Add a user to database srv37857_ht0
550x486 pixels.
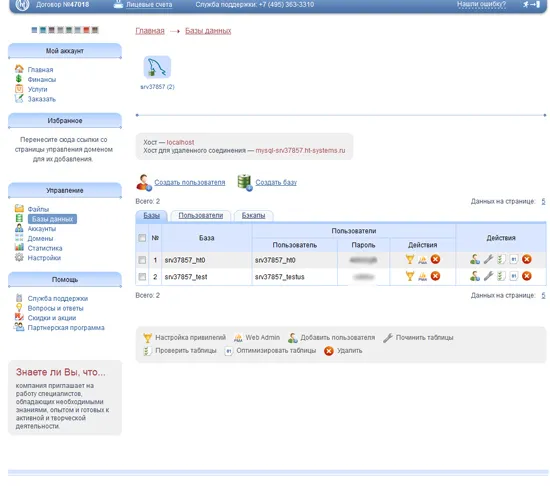click(475, 259)
